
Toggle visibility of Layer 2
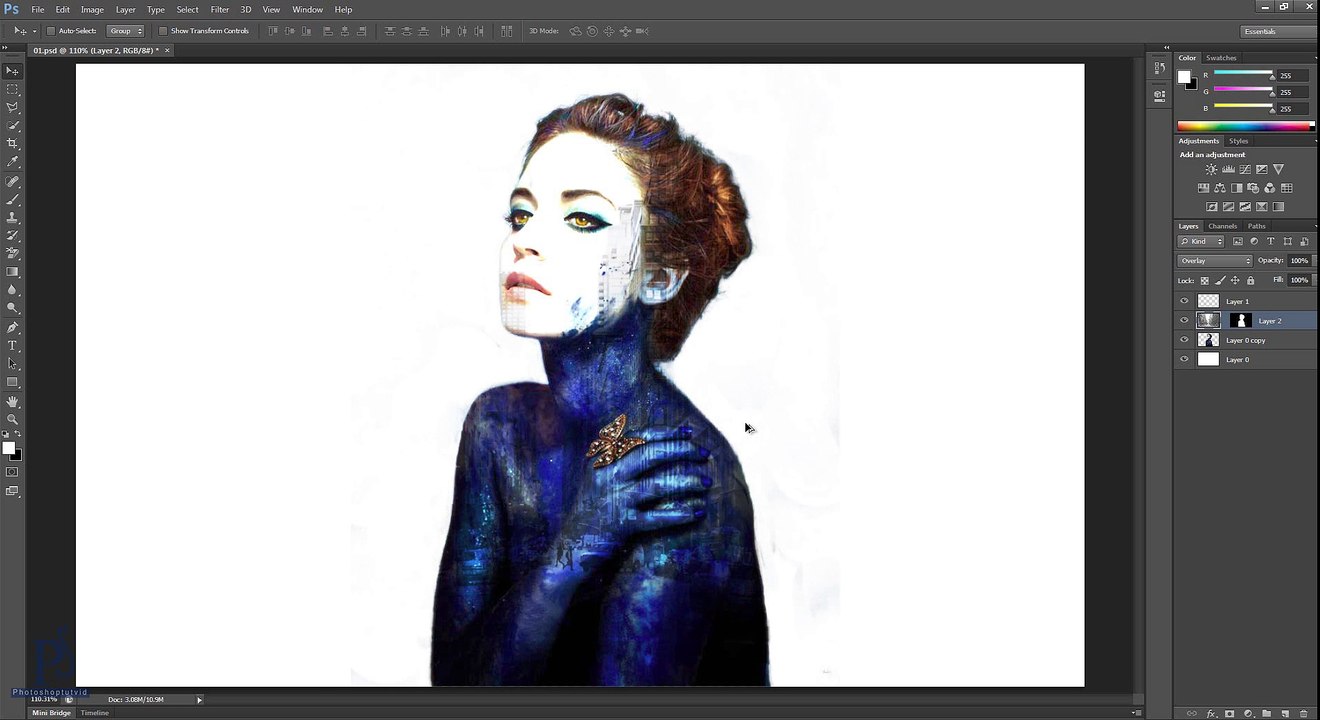(1185, 321)
